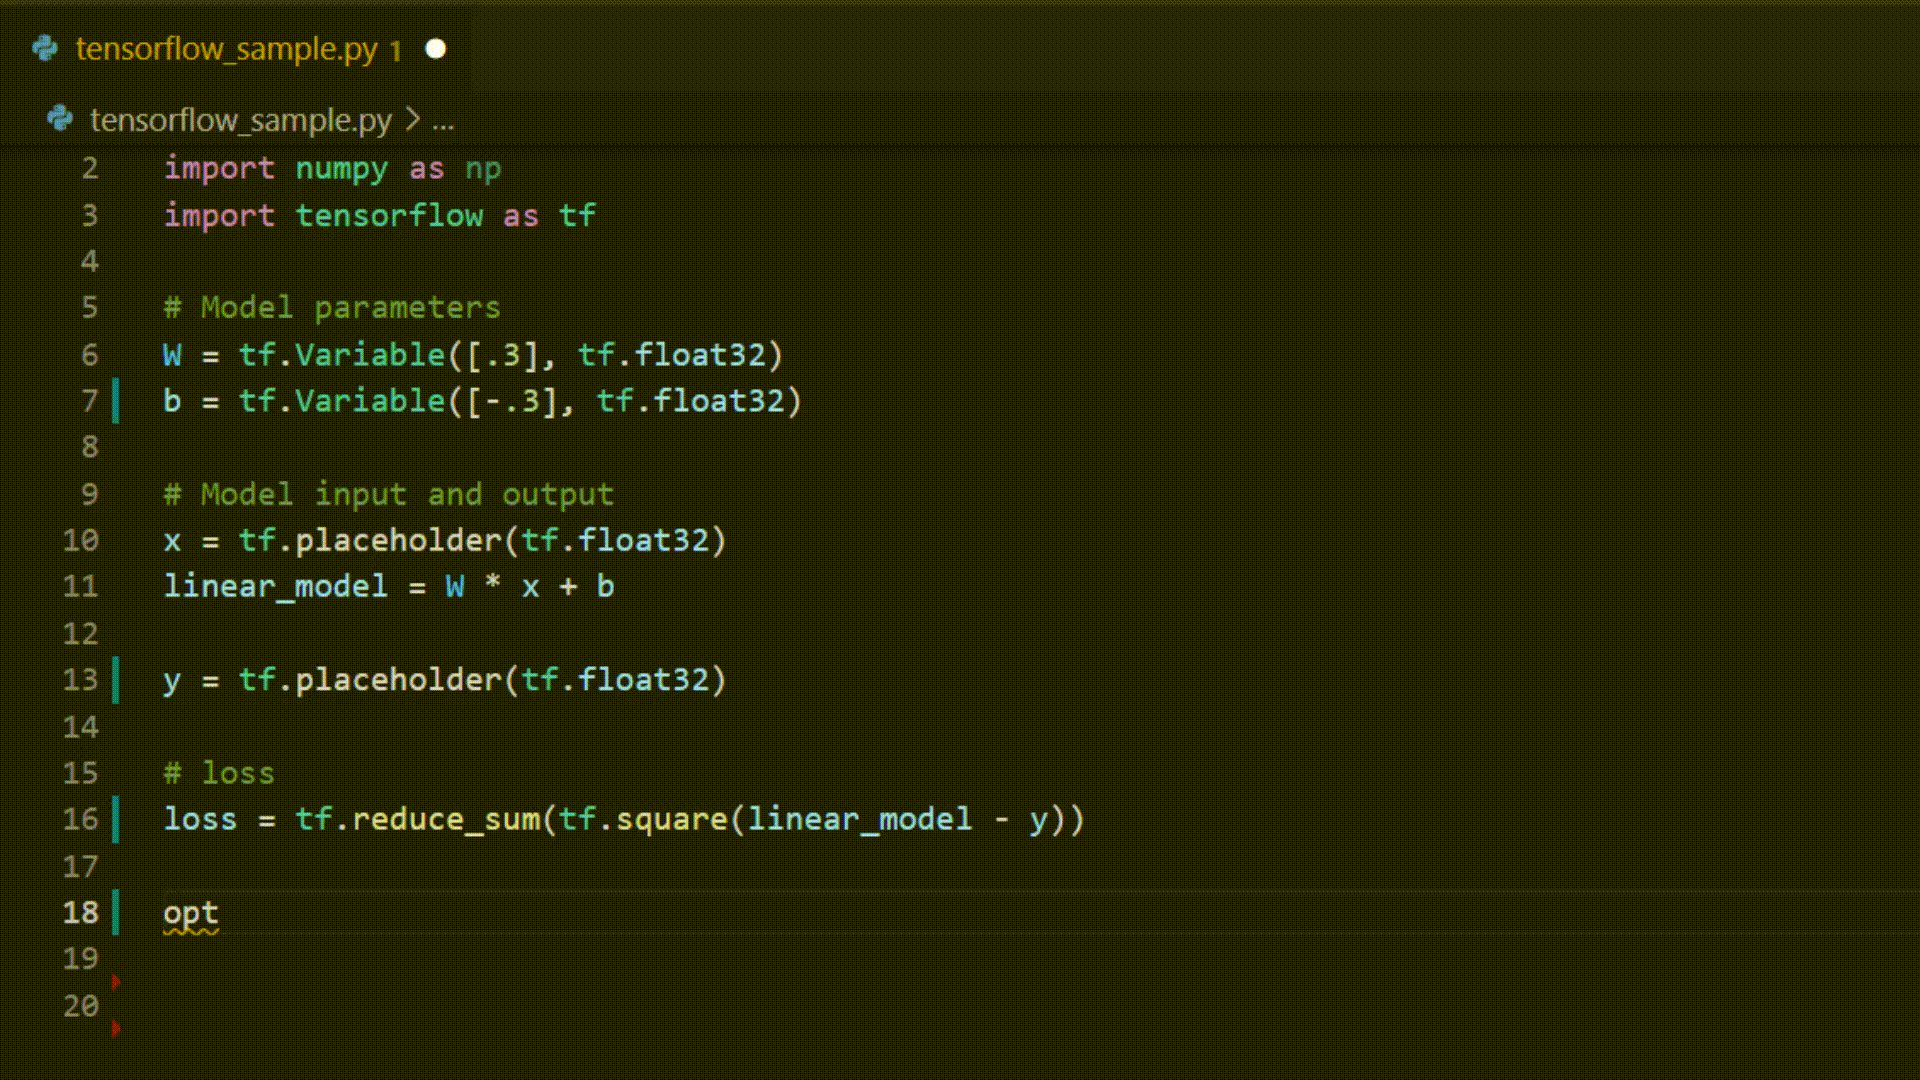Open inline diff from the change bar at line 18

tap(117, 912)
